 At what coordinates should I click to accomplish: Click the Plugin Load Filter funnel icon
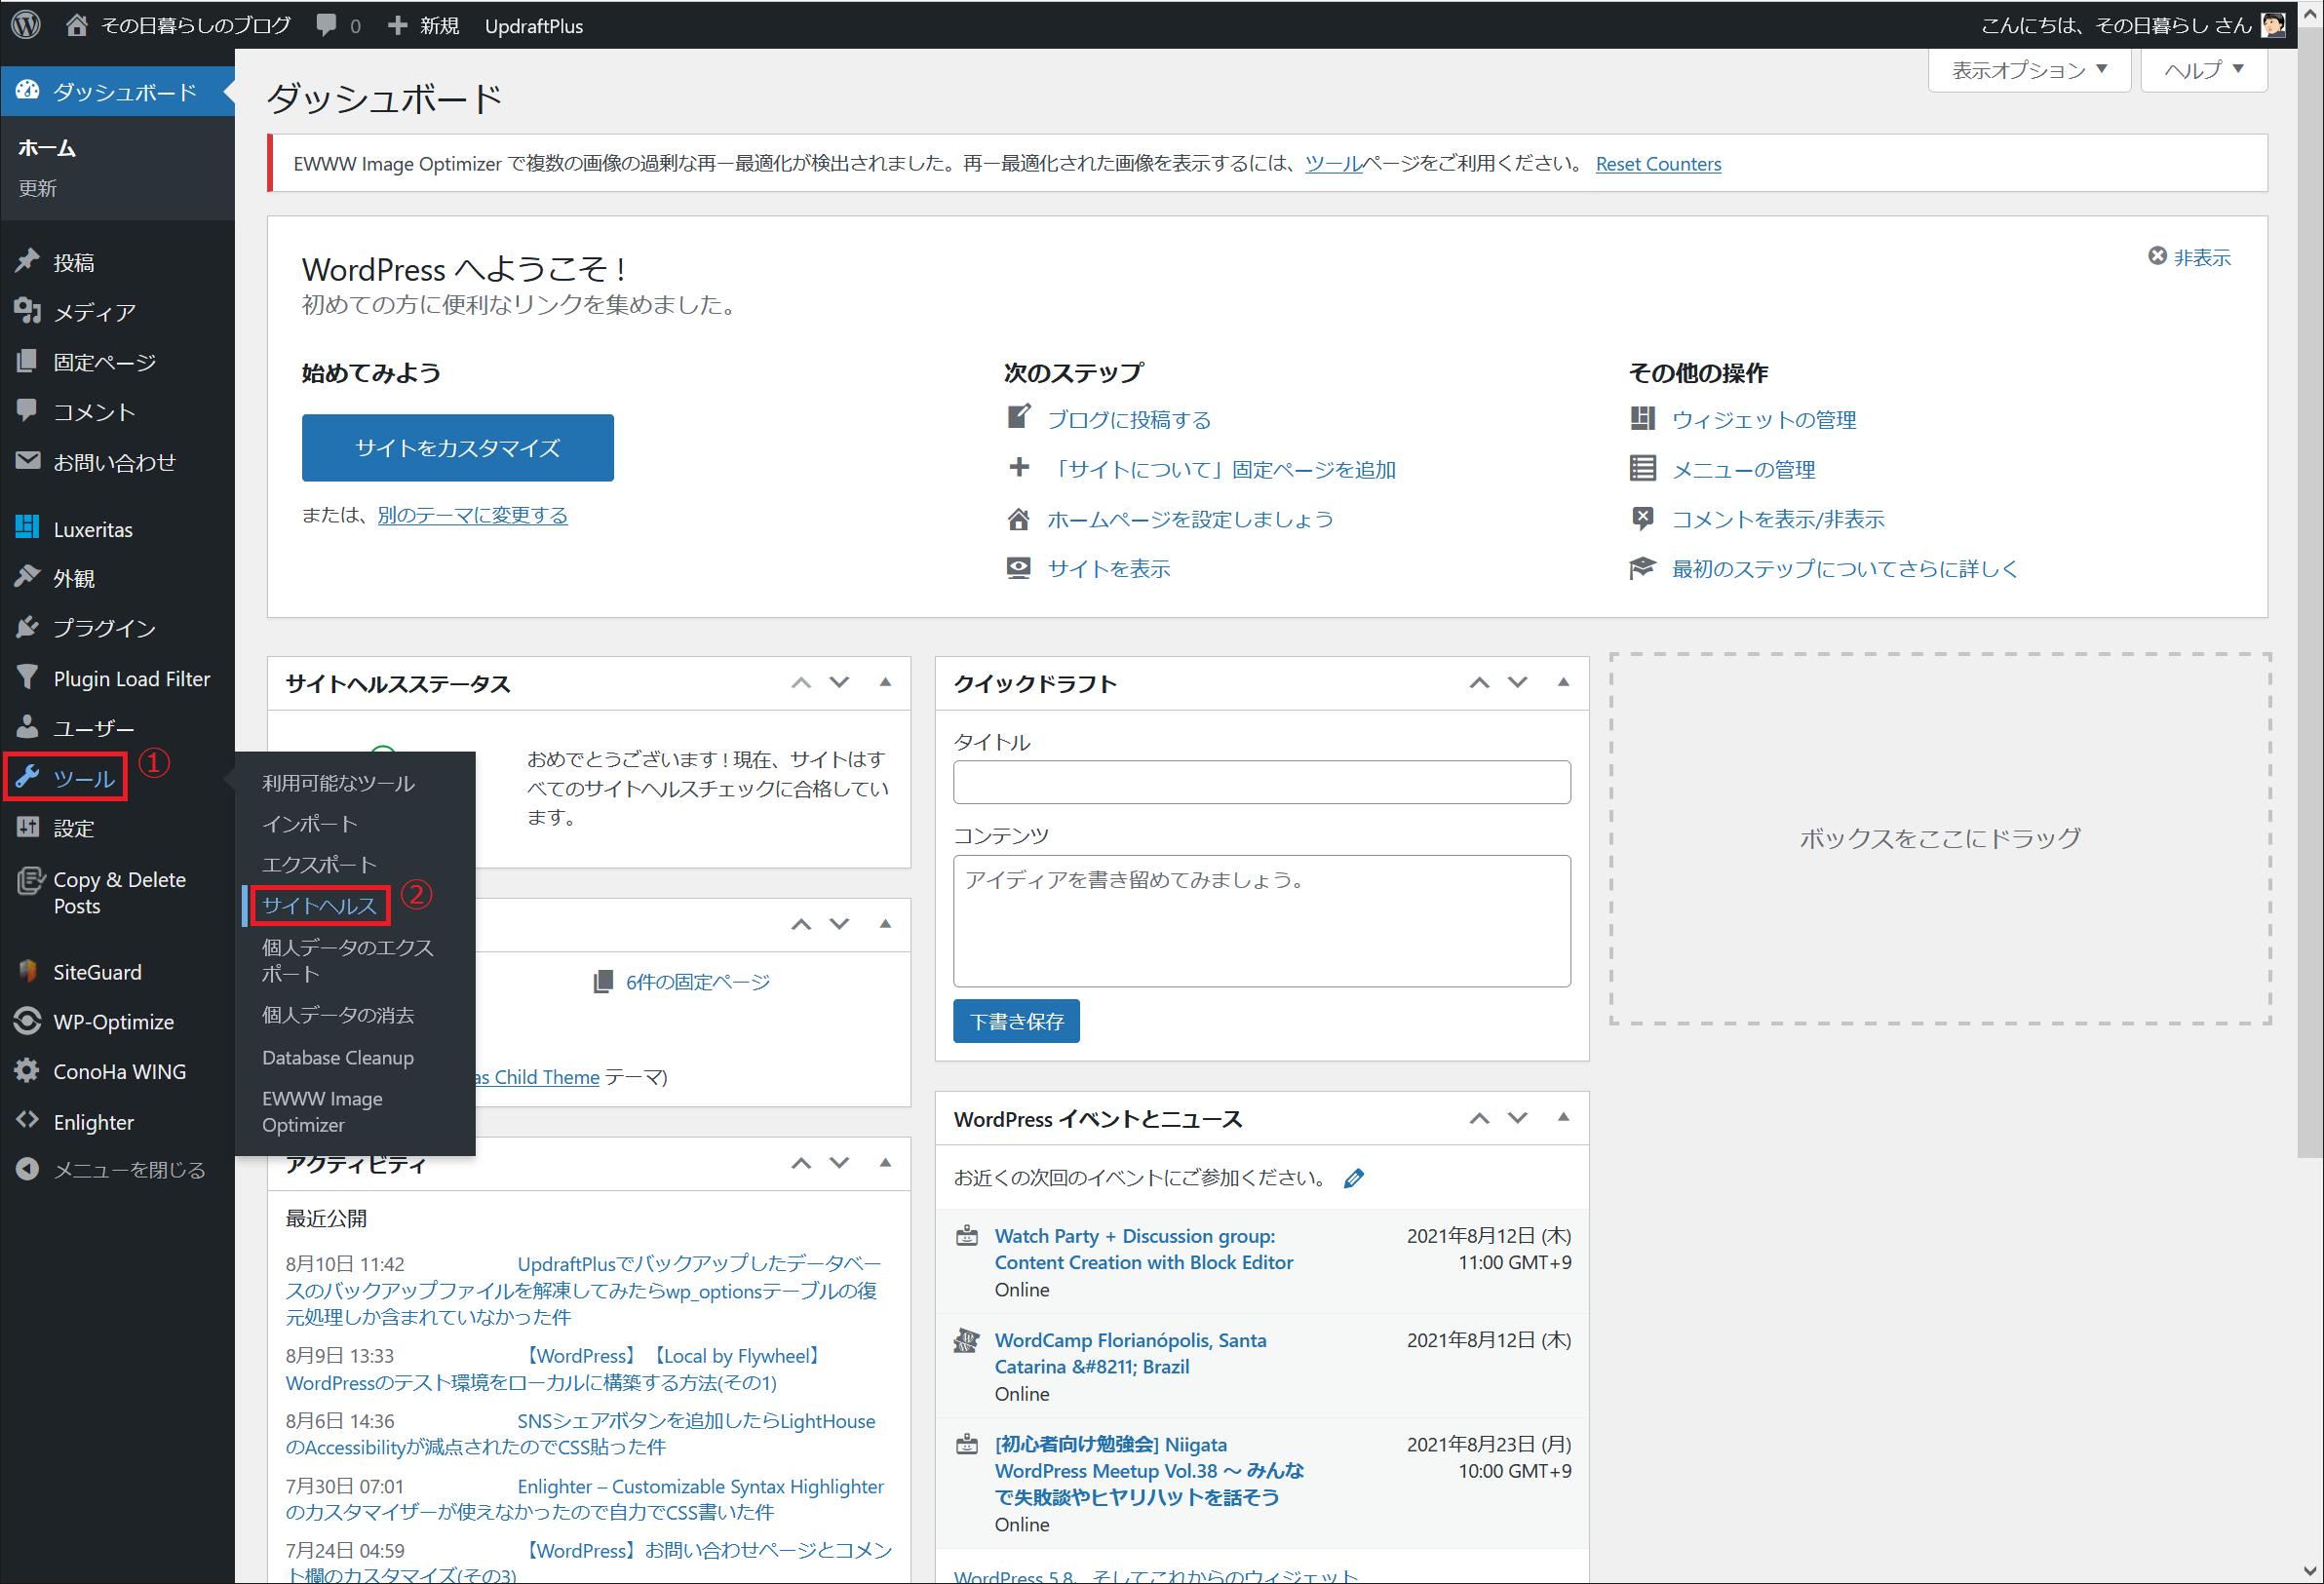click(27, 677)
